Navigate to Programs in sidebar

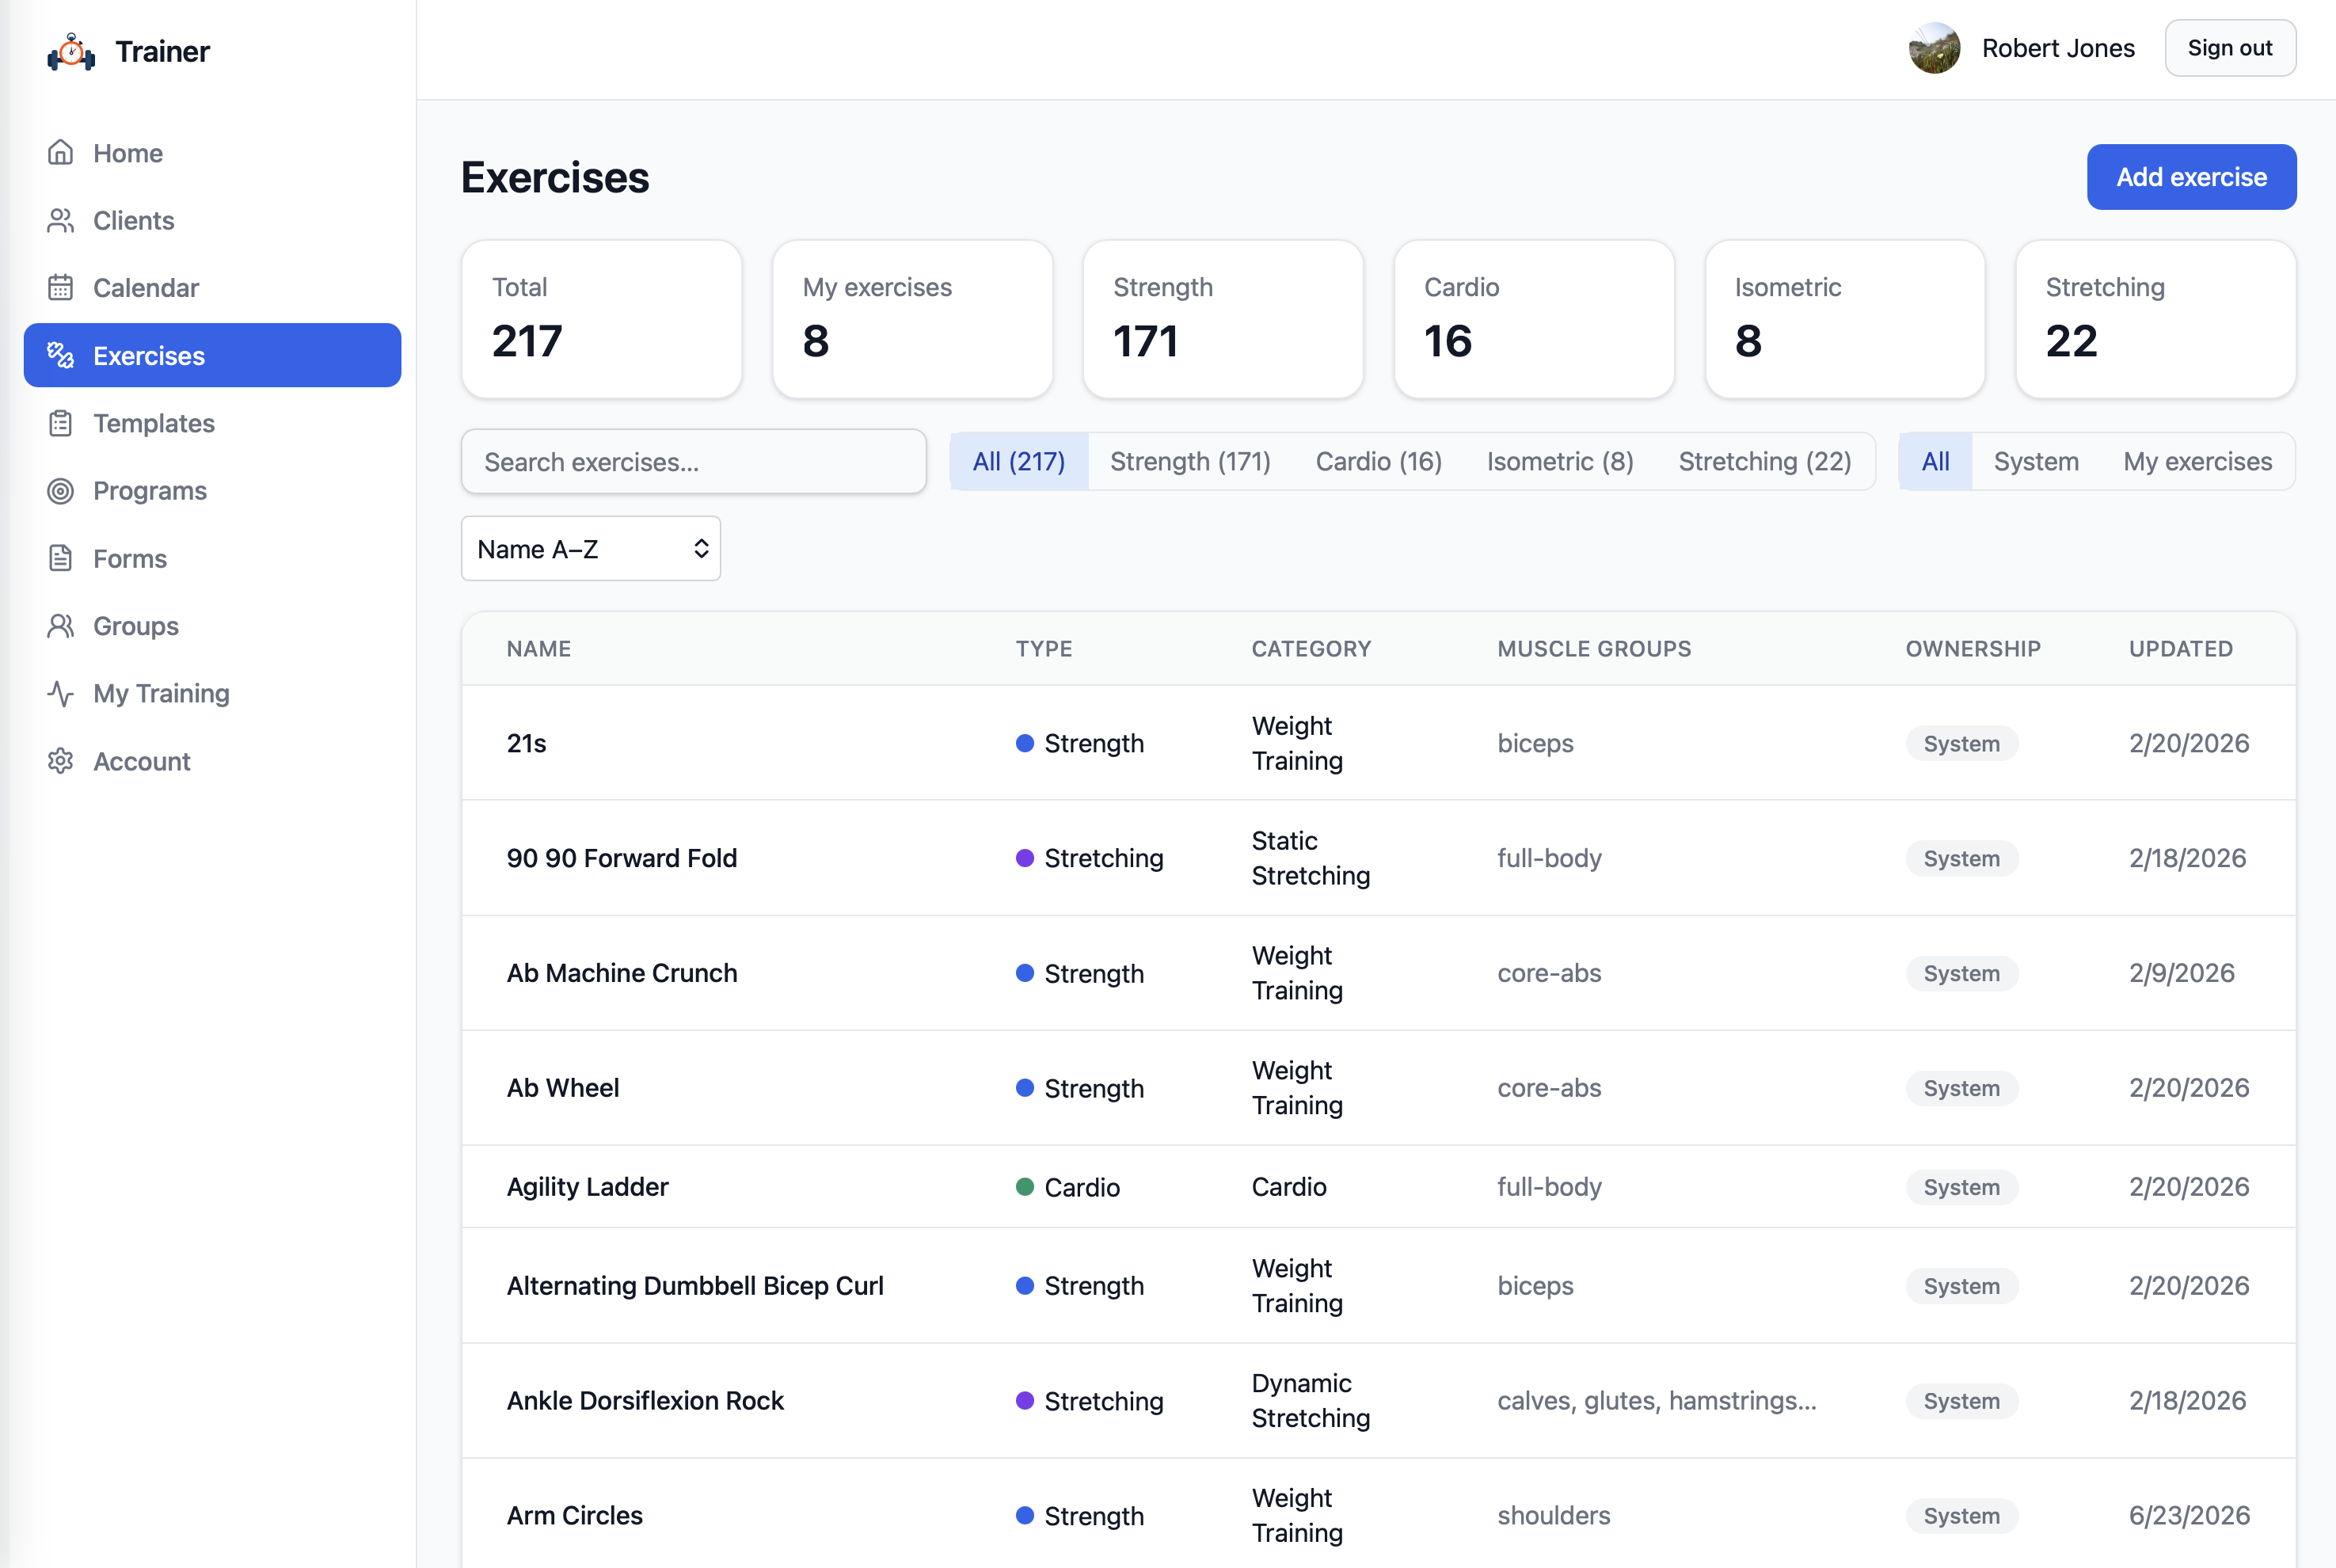coord(212,490)
